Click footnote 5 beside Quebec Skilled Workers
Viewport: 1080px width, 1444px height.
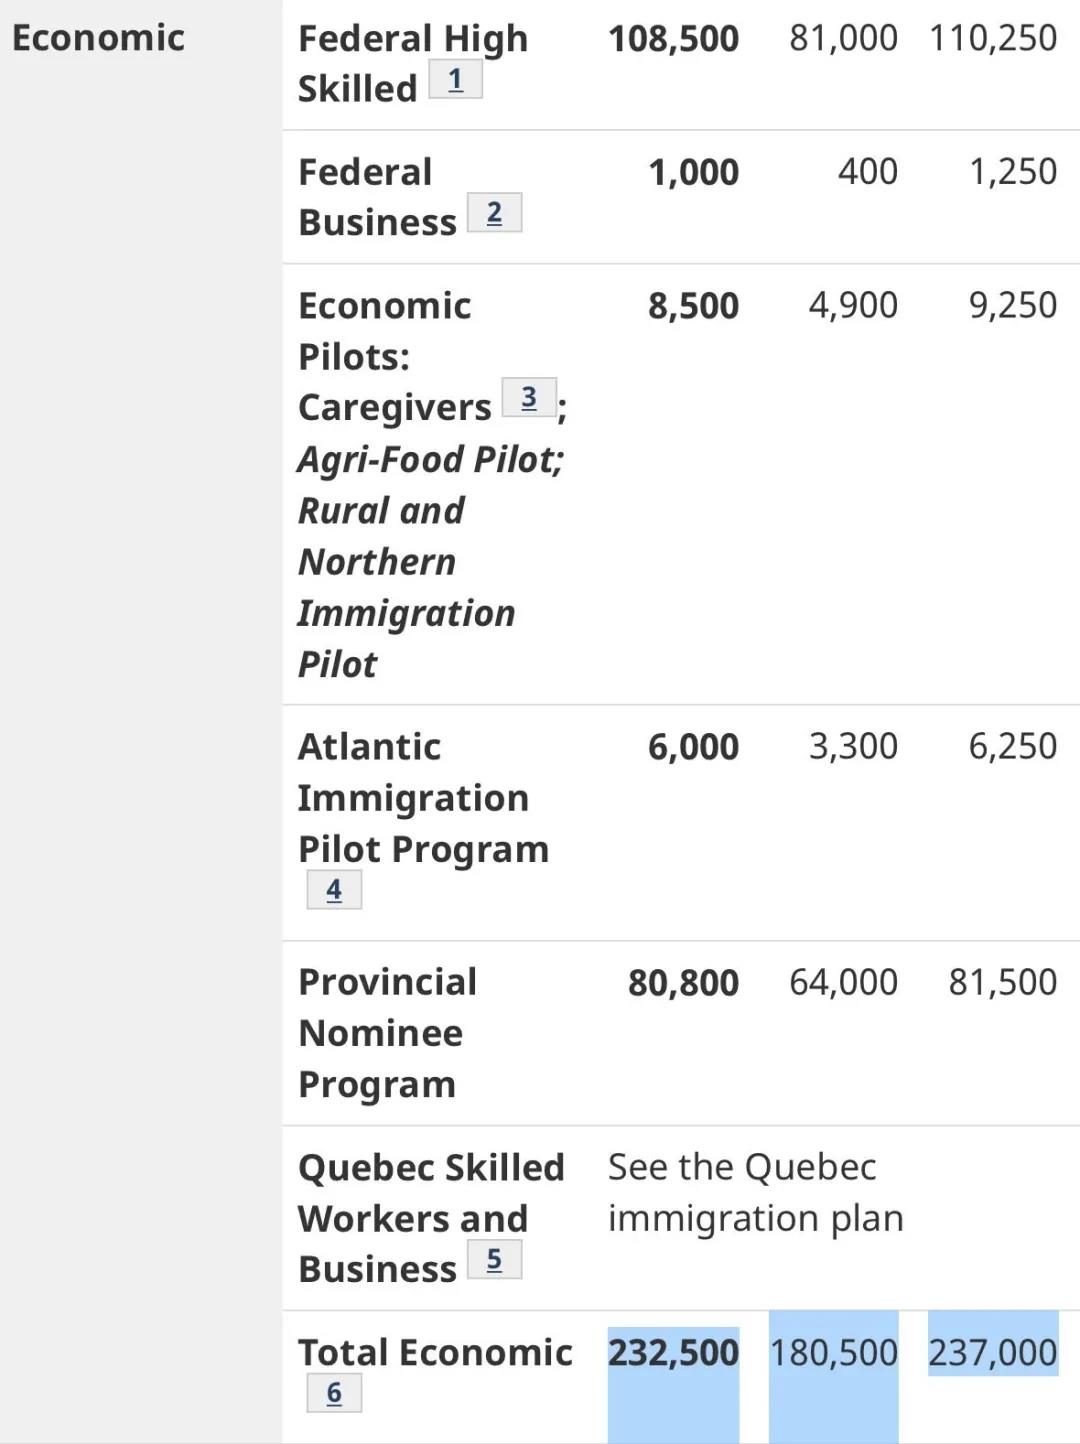494,1260
